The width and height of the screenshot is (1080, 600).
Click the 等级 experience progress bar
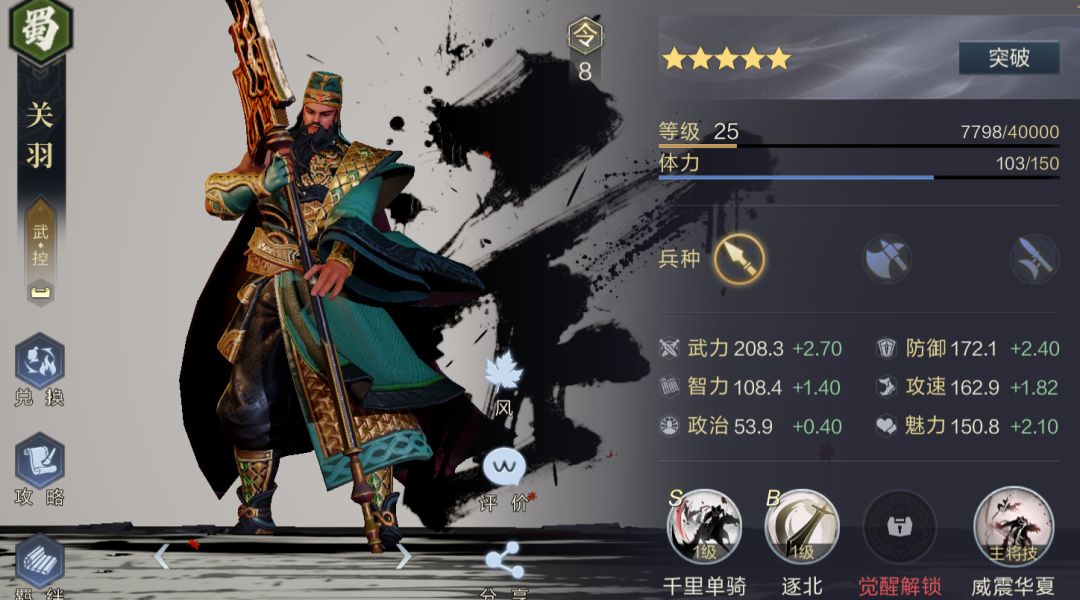click(x=858, y=146)
